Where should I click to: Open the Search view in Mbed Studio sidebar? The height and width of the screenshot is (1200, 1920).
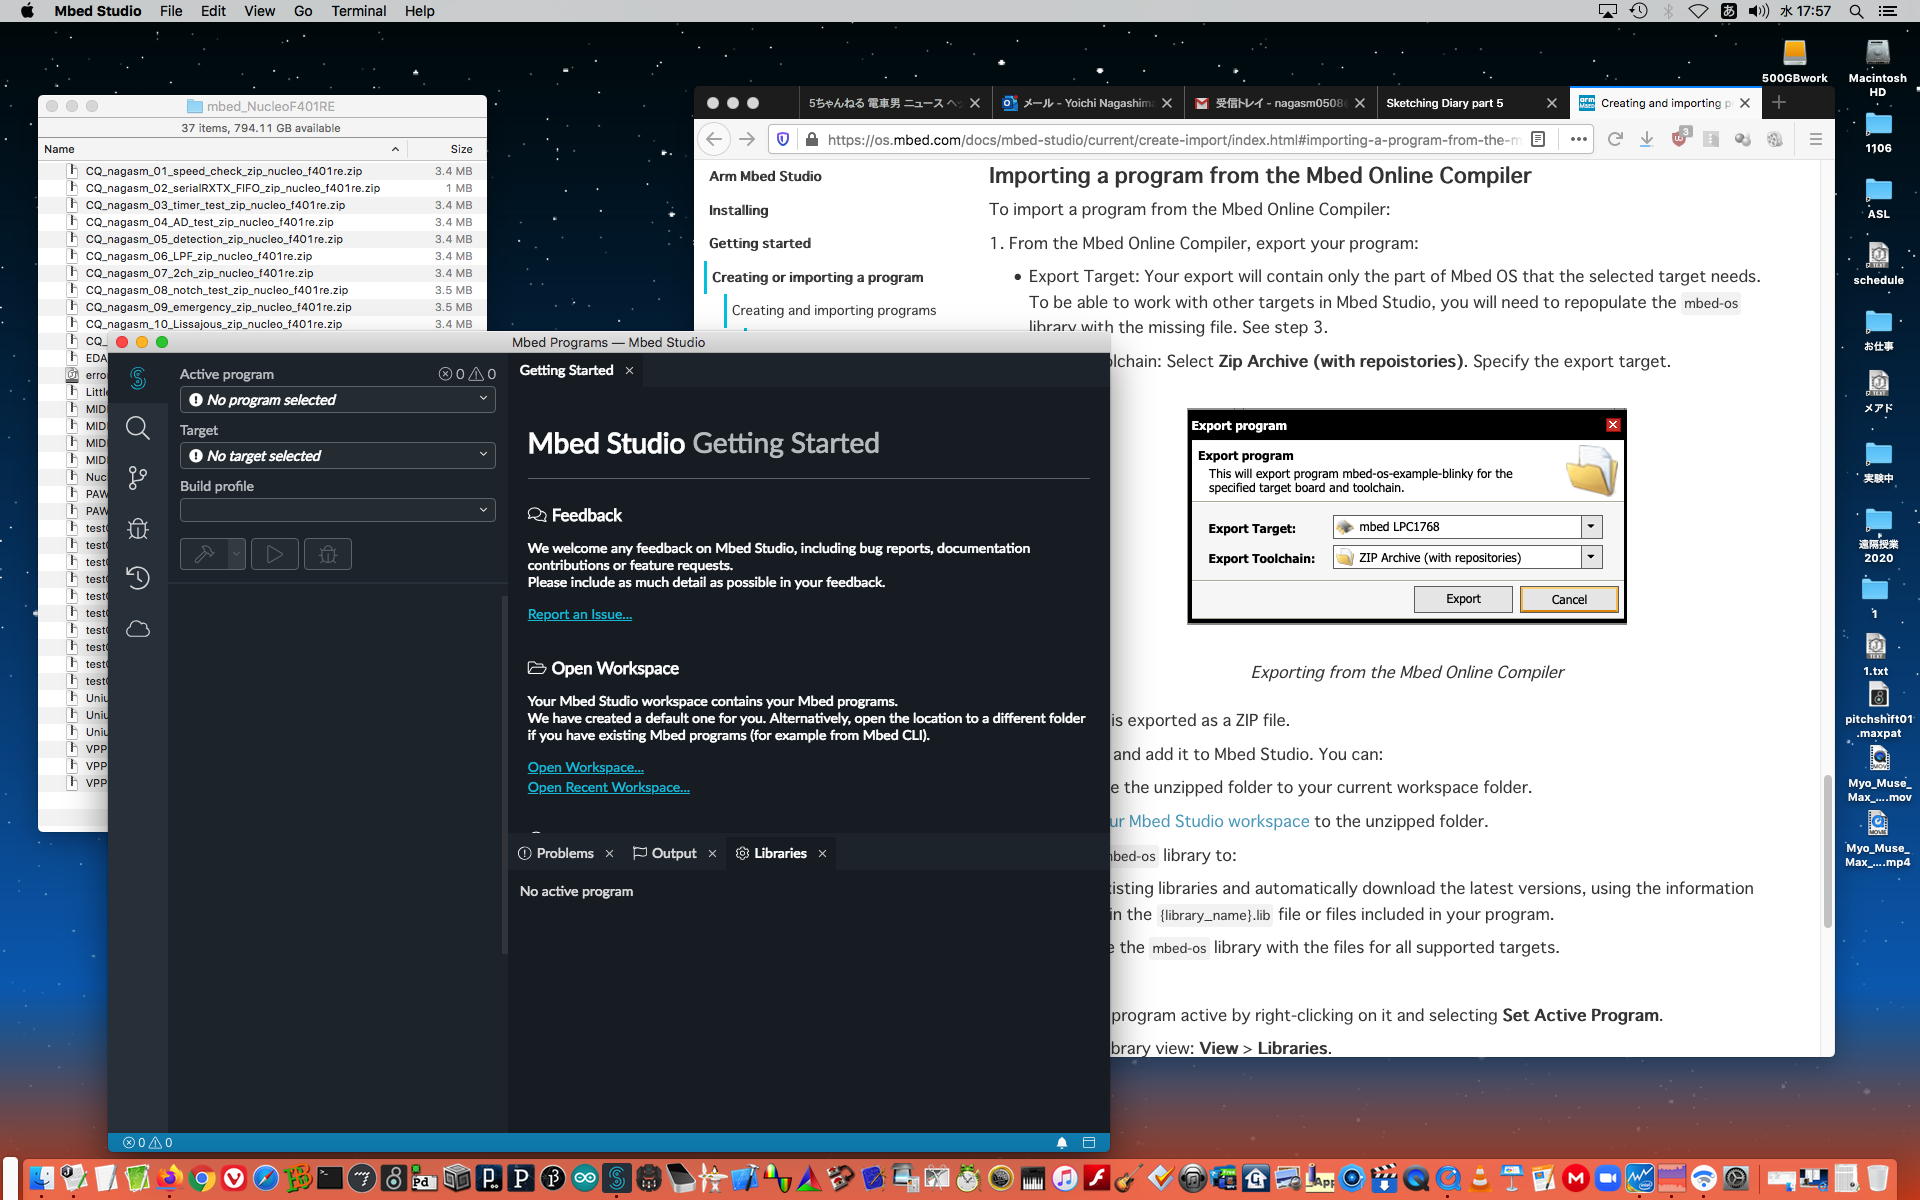[138, 429]
